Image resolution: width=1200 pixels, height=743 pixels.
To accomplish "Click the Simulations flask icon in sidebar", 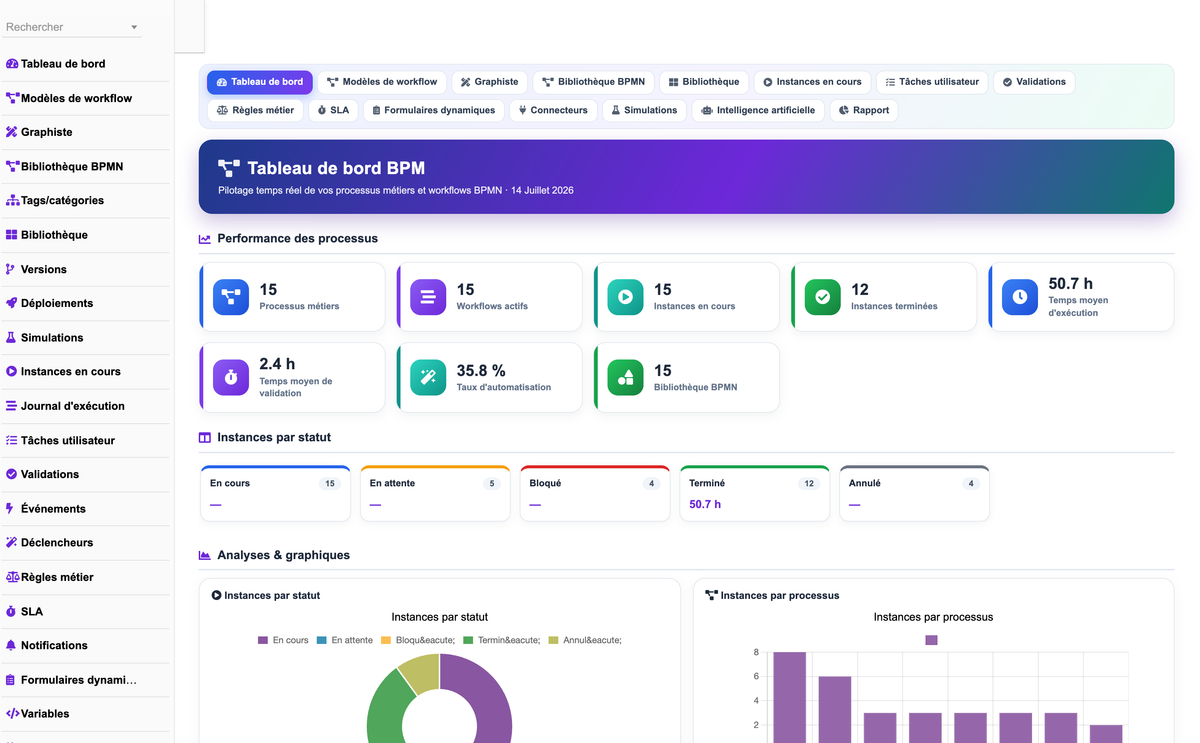I will 12,337.
